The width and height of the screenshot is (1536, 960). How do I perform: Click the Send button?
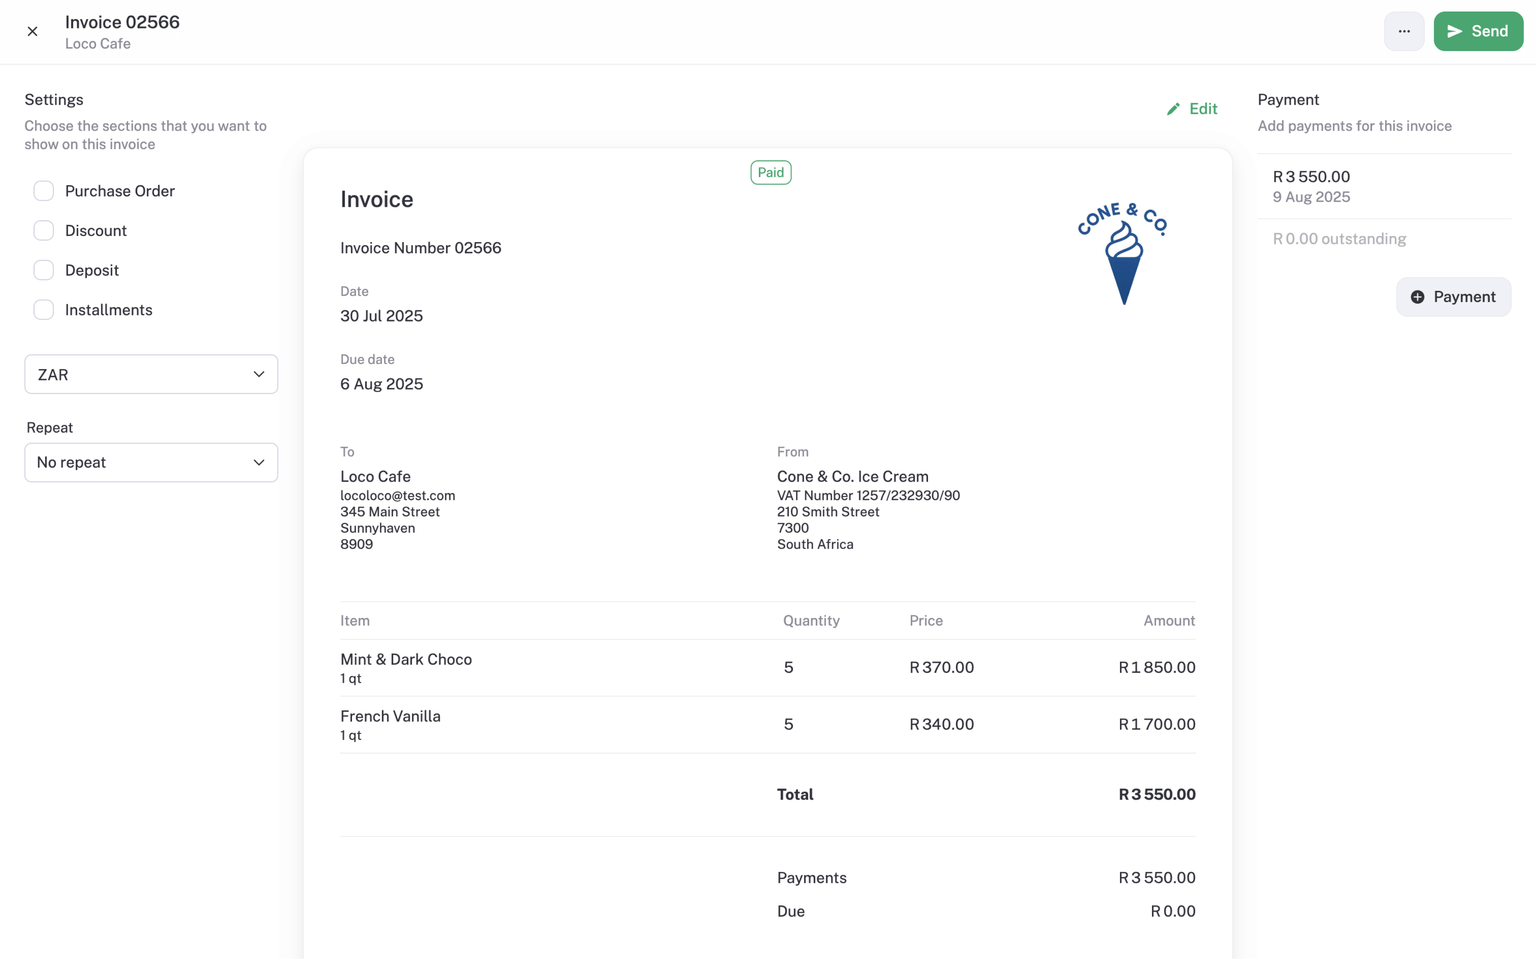click(x=1478, y=31)
